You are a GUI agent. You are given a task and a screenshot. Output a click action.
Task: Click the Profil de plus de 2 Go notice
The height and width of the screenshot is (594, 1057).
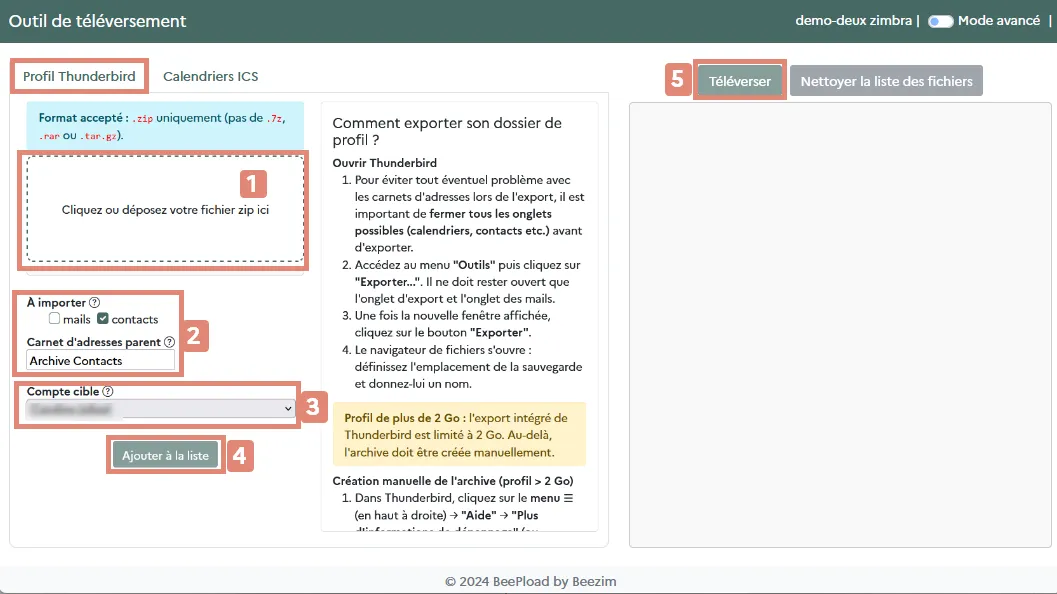(459, 435)
